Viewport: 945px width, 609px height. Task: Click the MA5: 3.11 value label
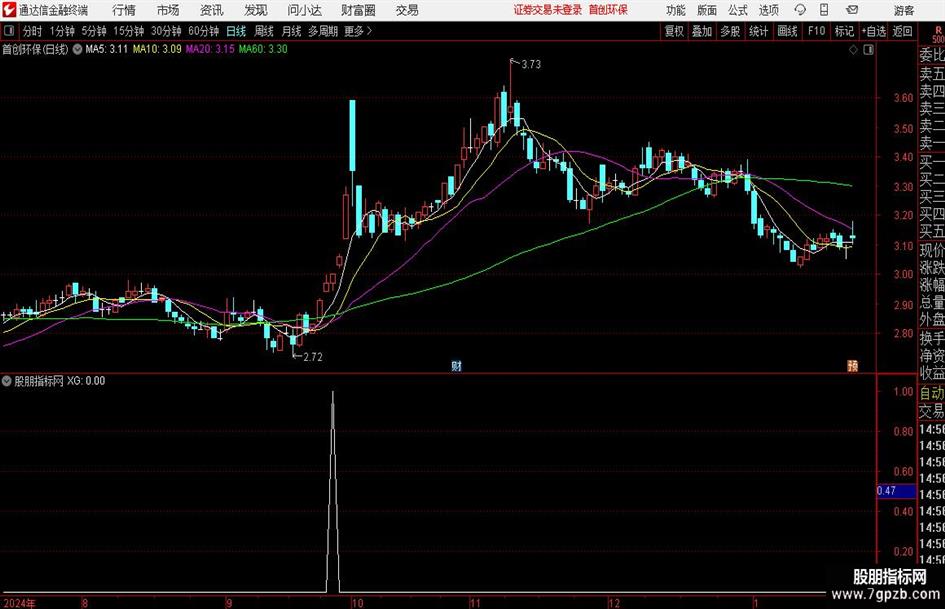point(107,49)
